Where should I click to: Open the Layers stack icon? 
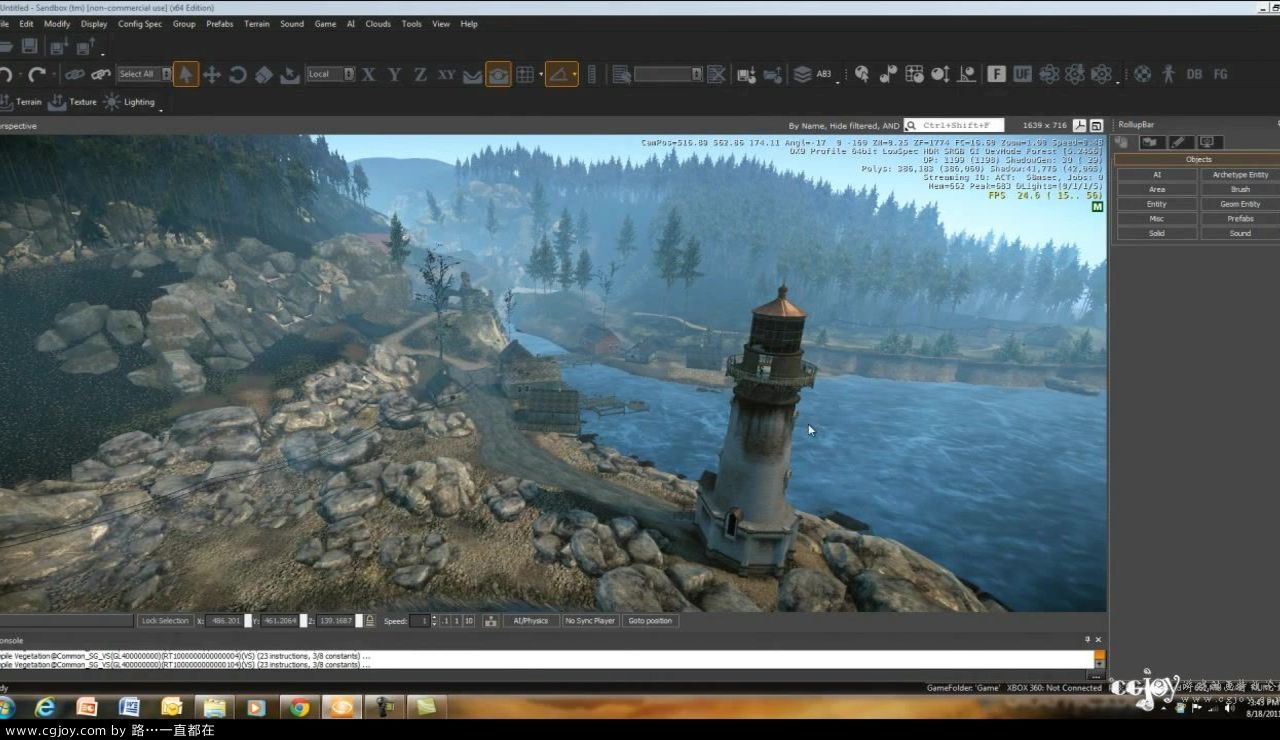[802, 74]
